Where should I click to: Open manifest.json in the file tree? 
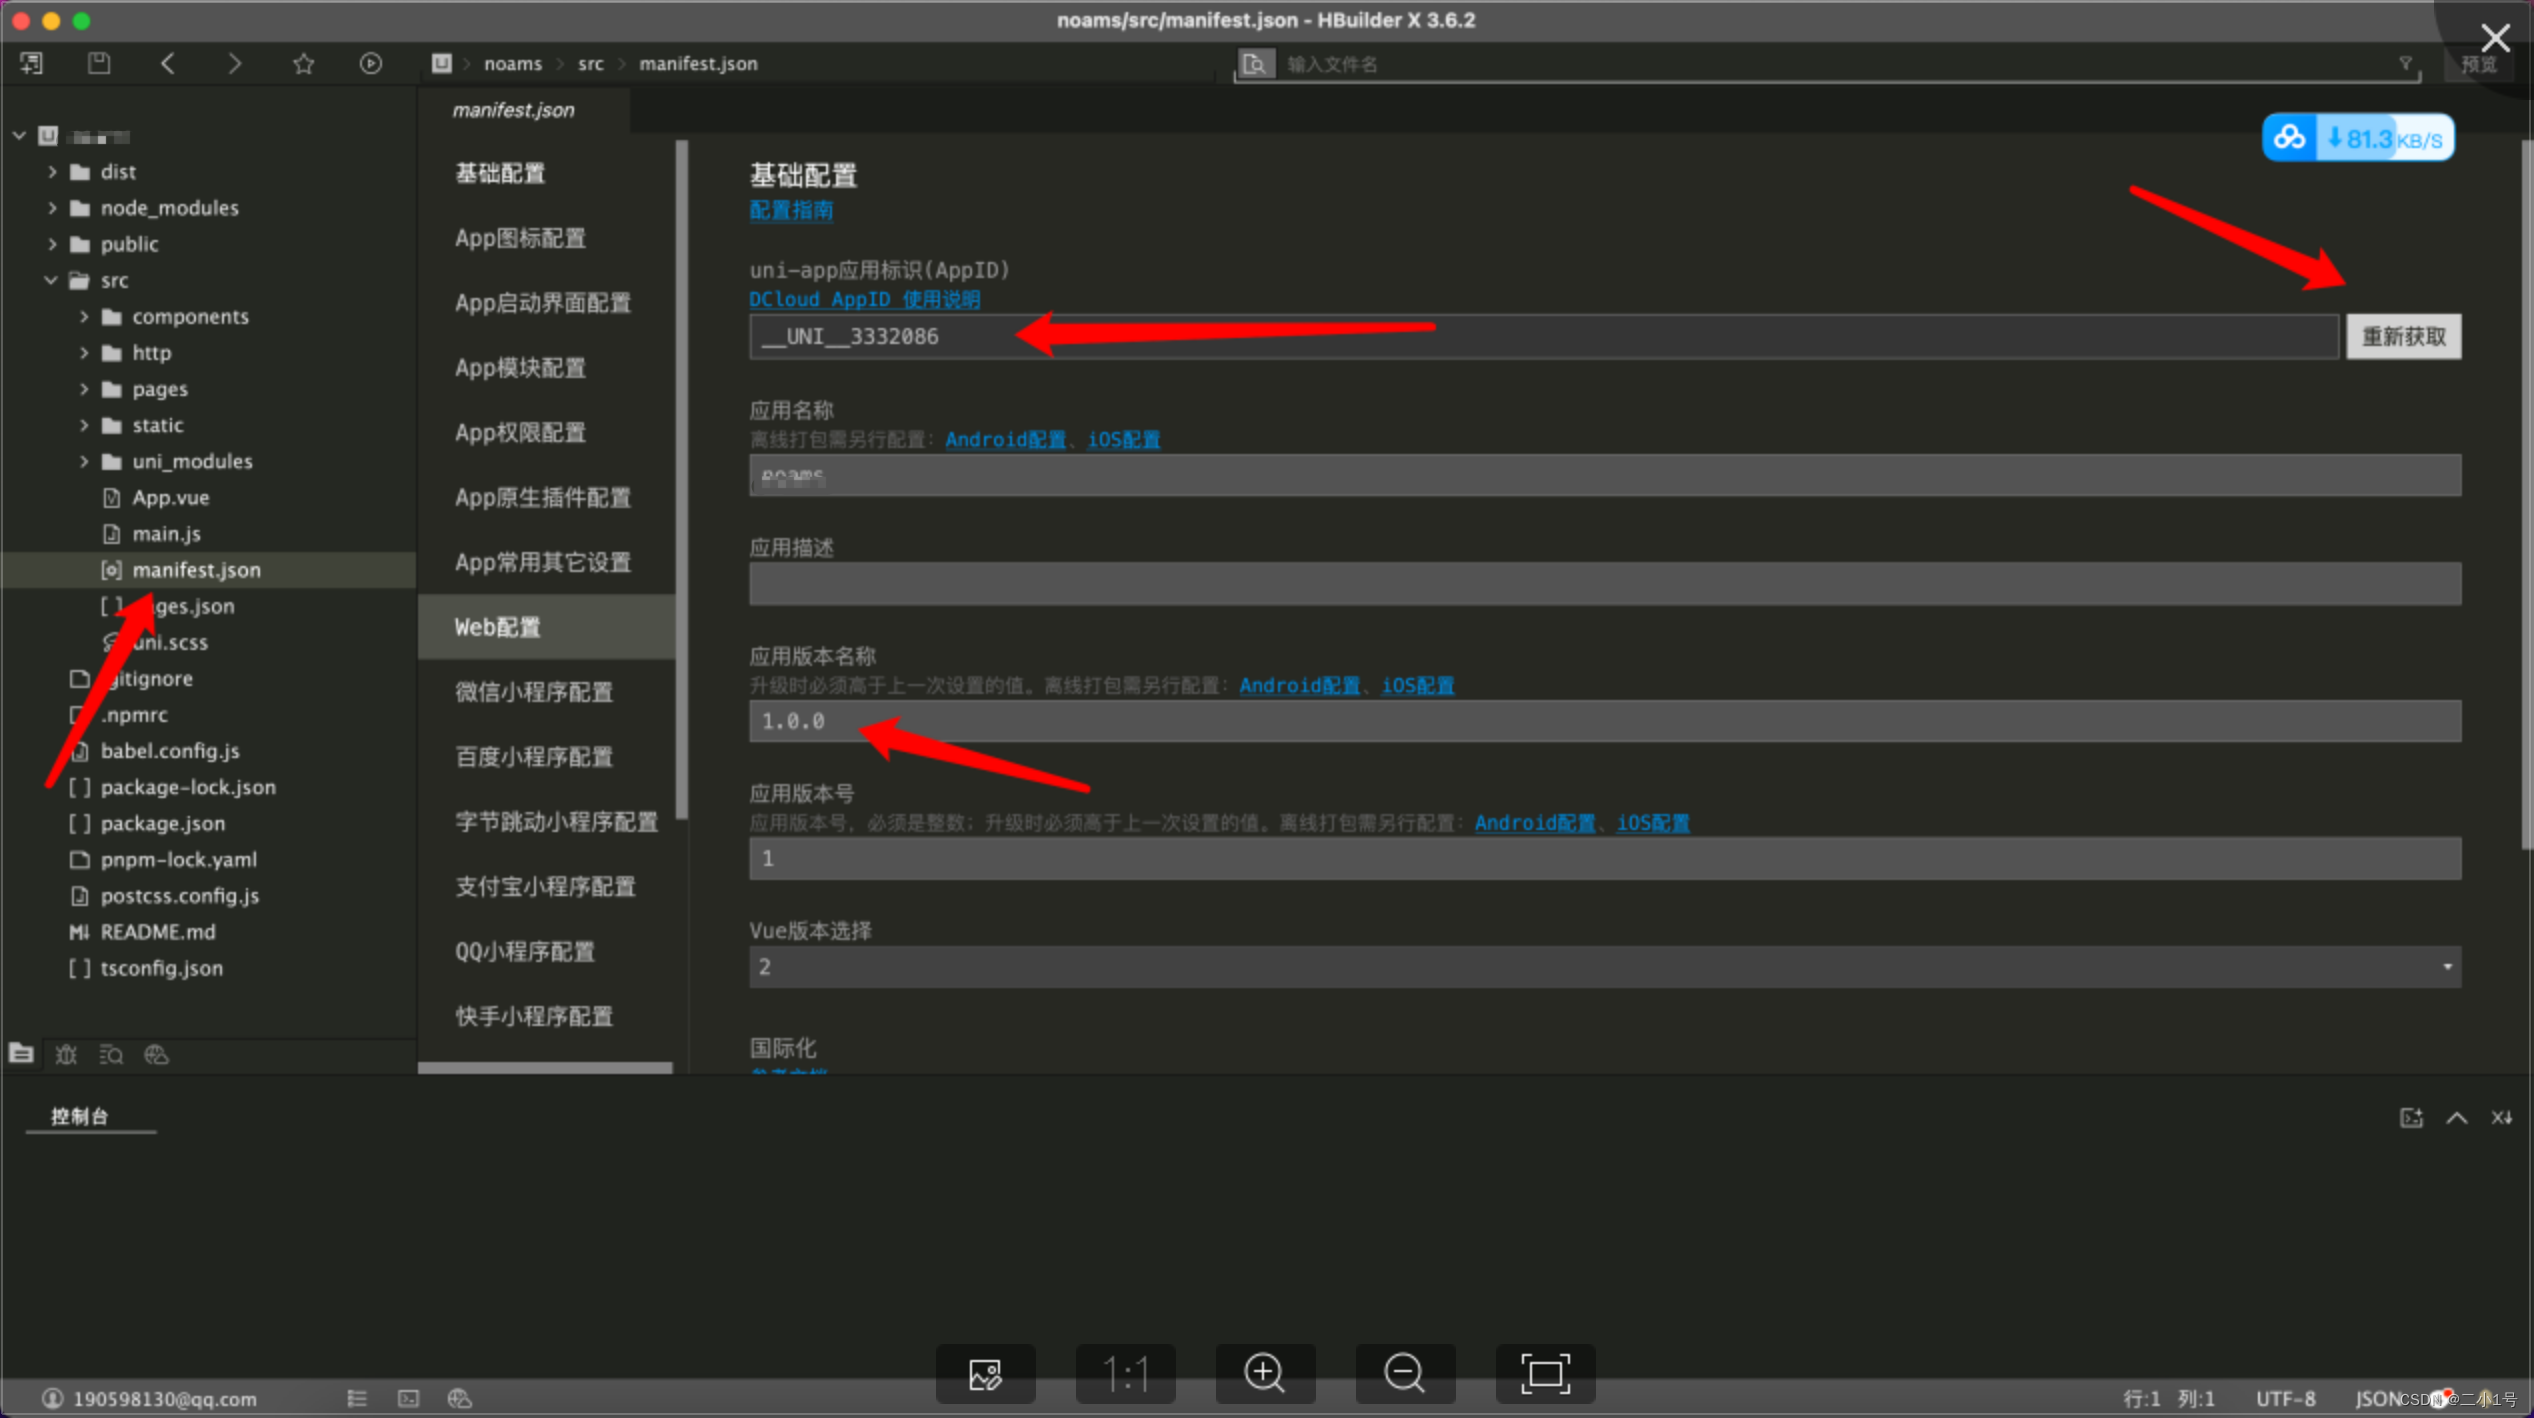point(196,570)
